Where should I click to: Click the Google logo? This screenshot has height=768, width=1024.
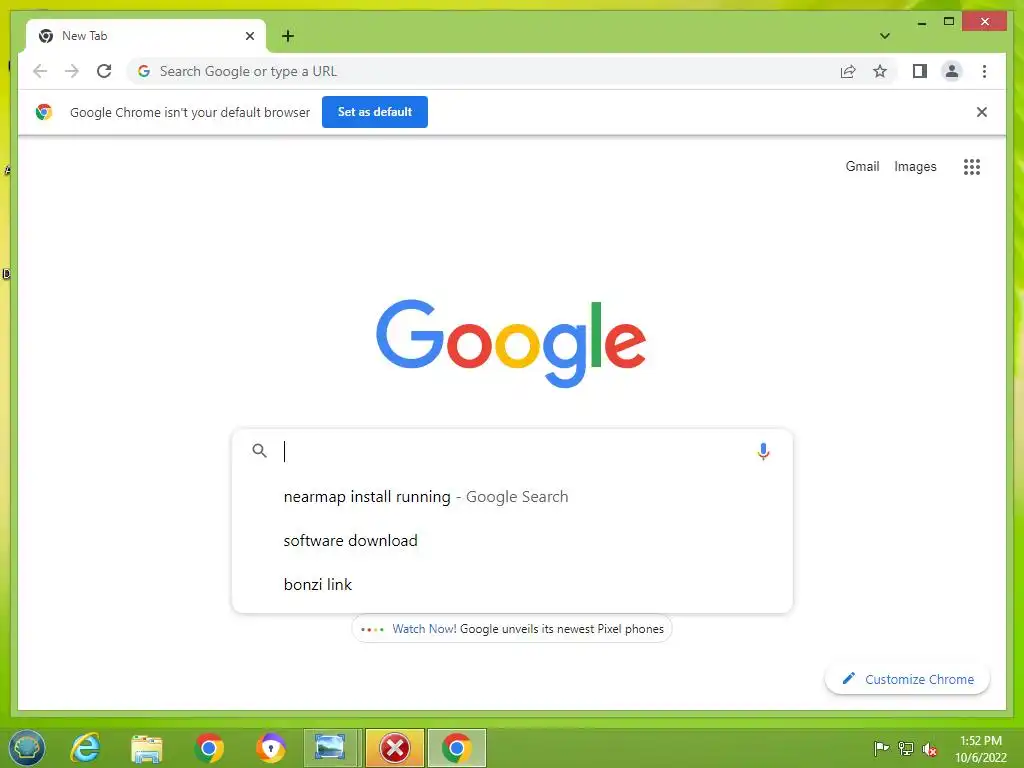click(511, 344)
